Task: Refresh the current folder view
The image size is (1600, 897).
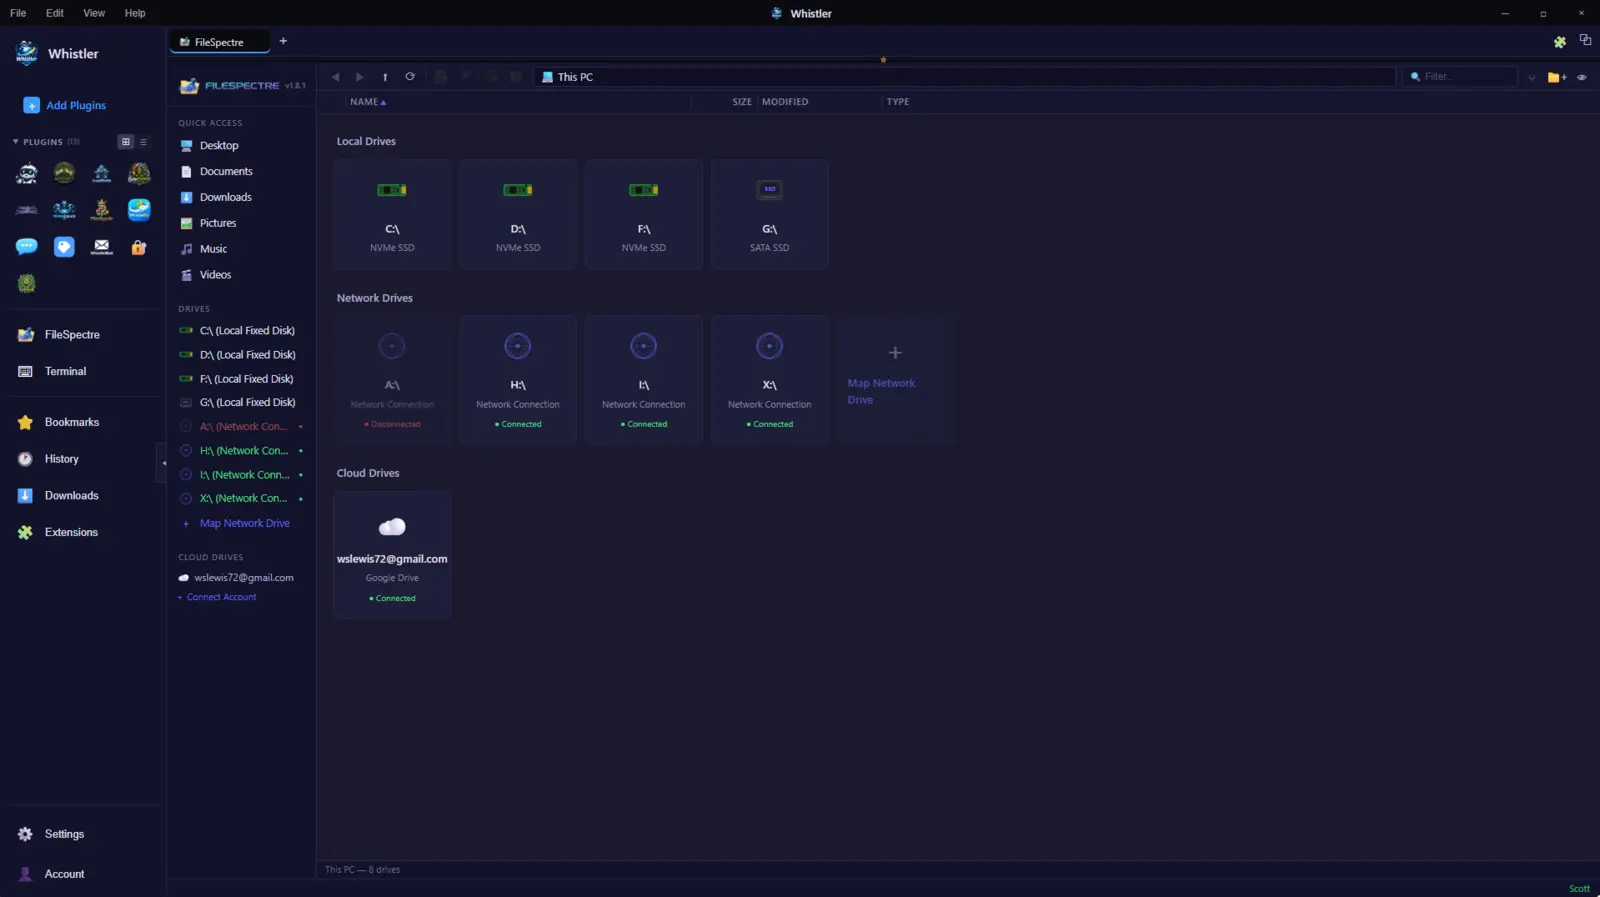Action: click(x=410, y=77)
